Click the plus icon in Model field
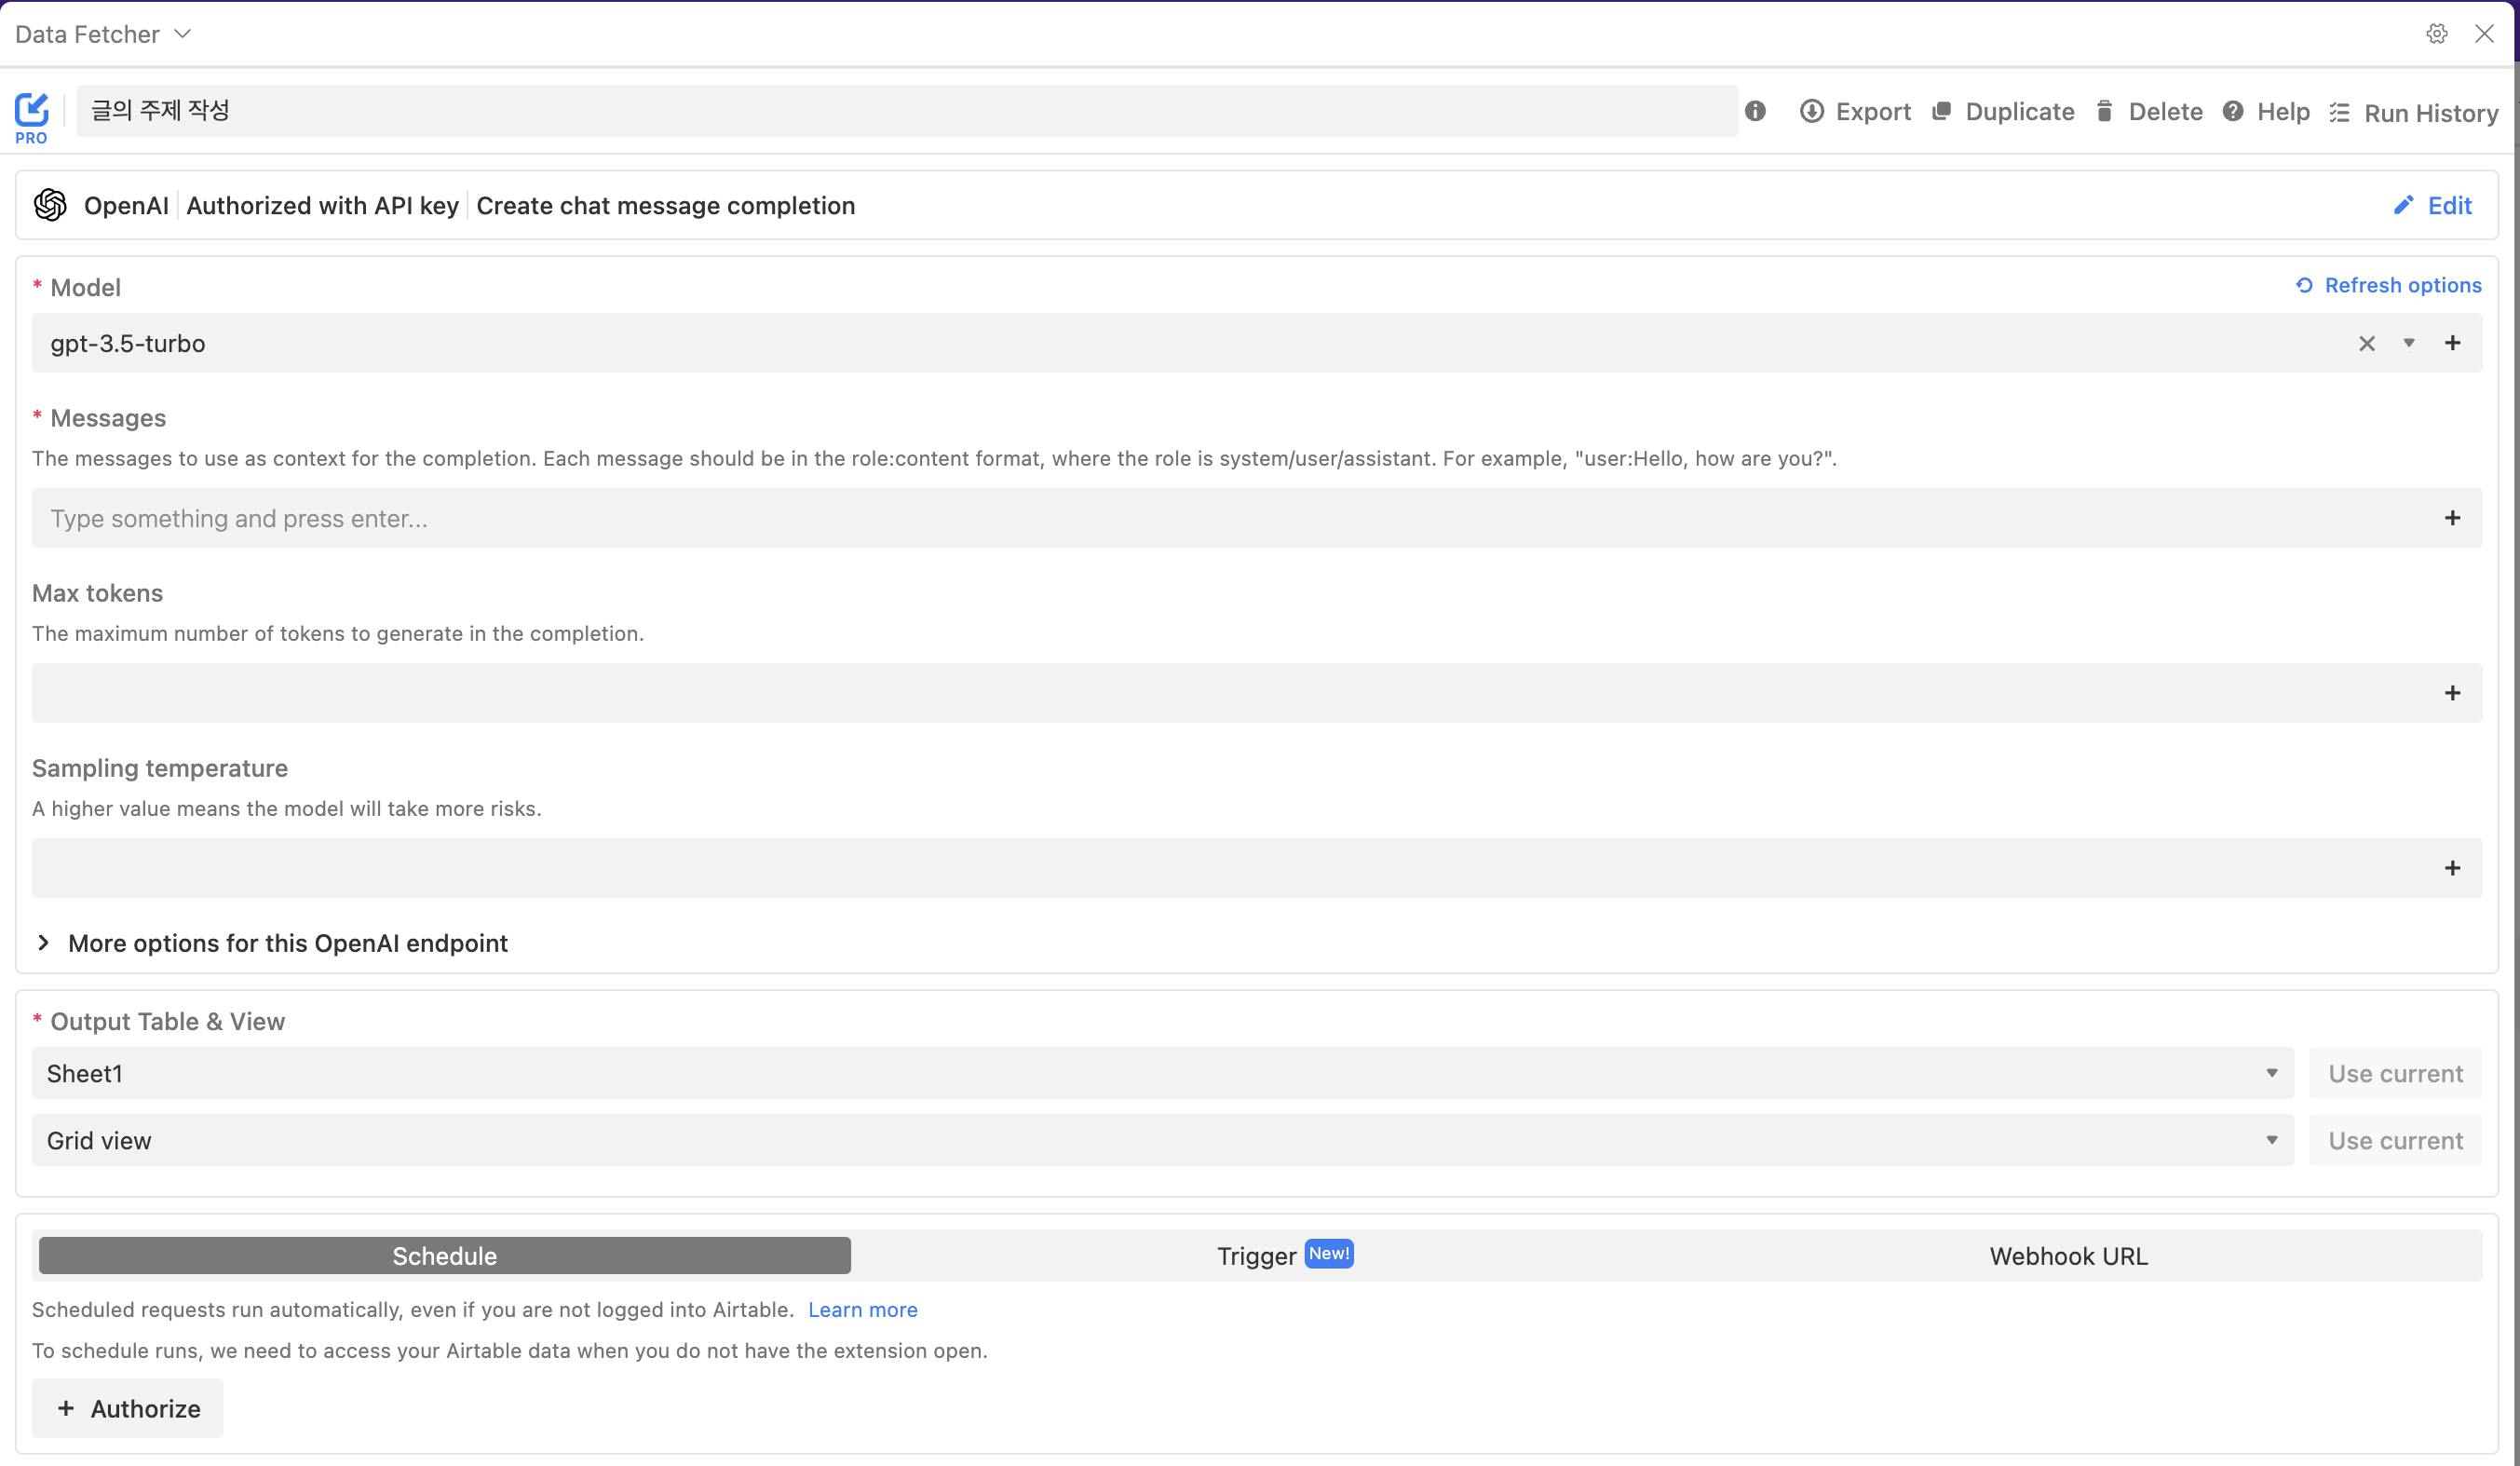This screenshot has height=1466, width=2520. click(x=2452, y=343)
